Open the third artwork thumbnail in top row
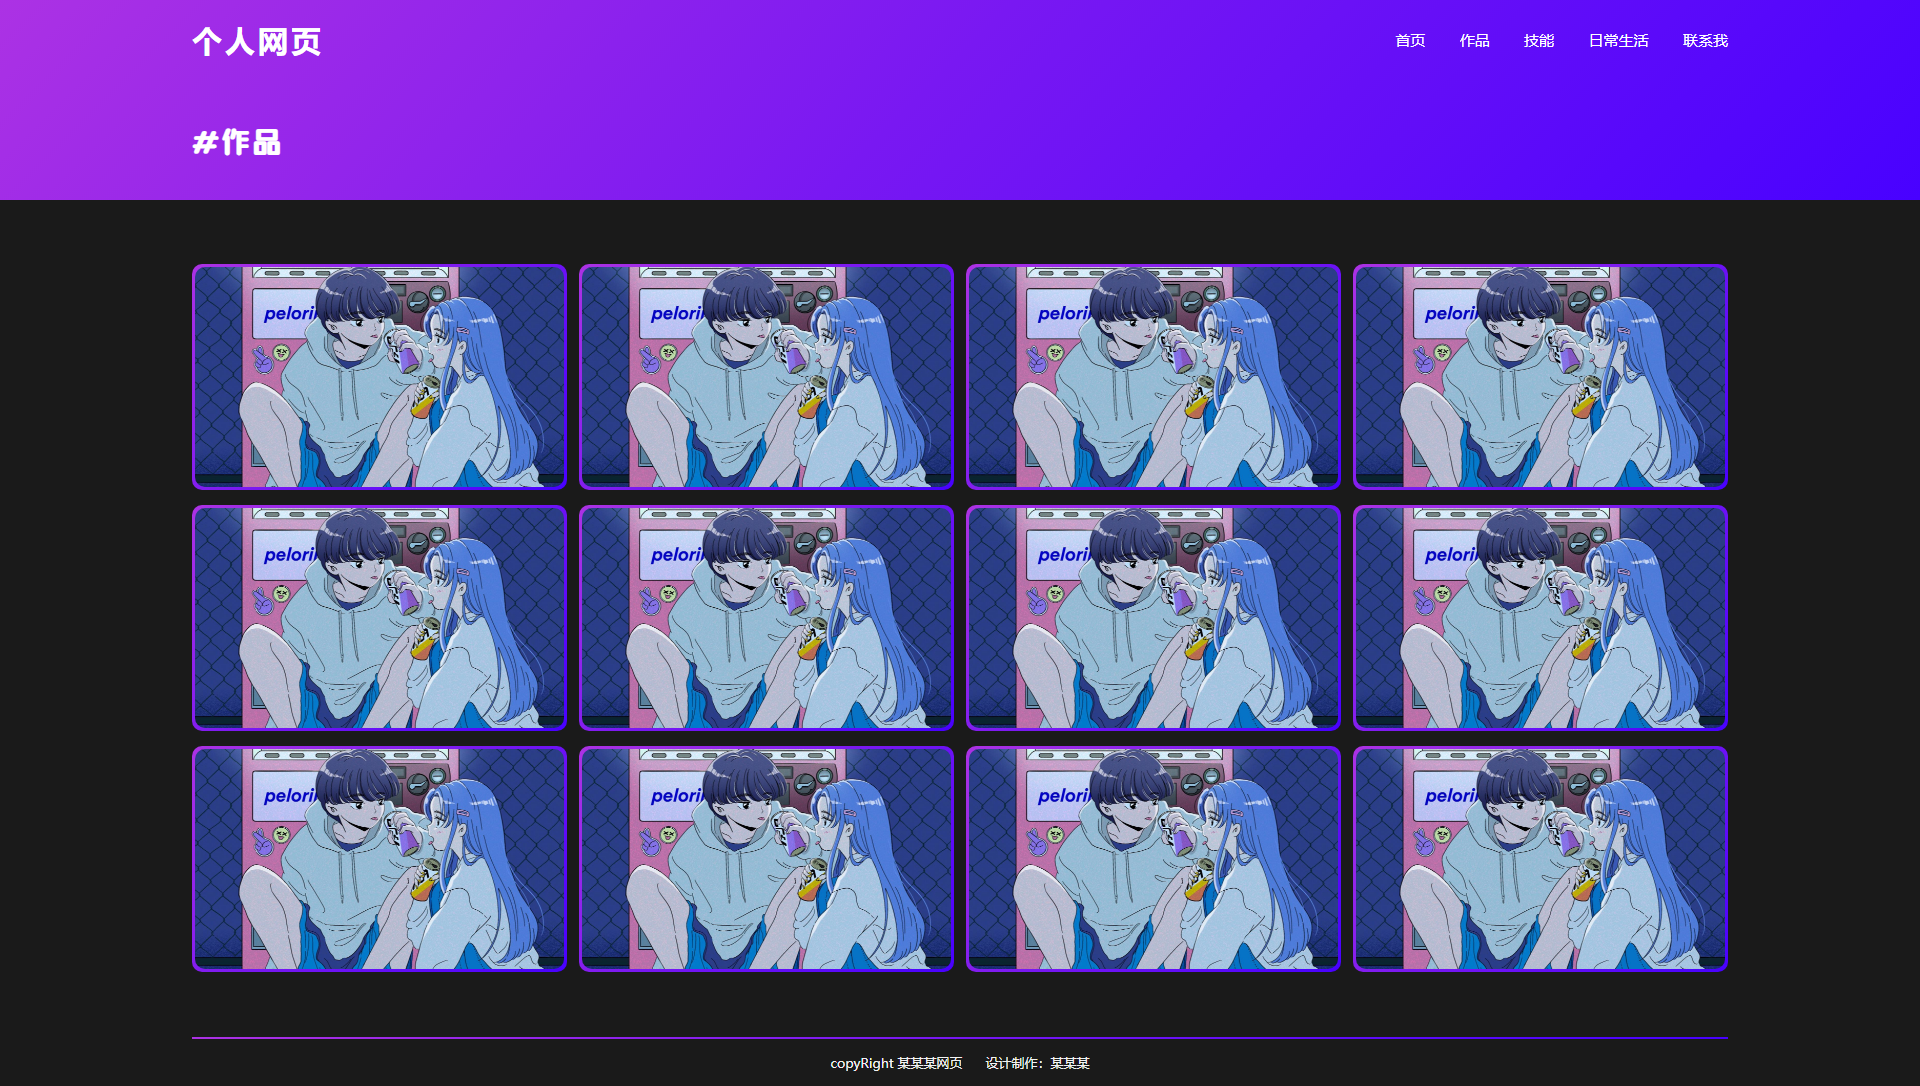Screen dimensions: 1920x1086 [1153, 377]
